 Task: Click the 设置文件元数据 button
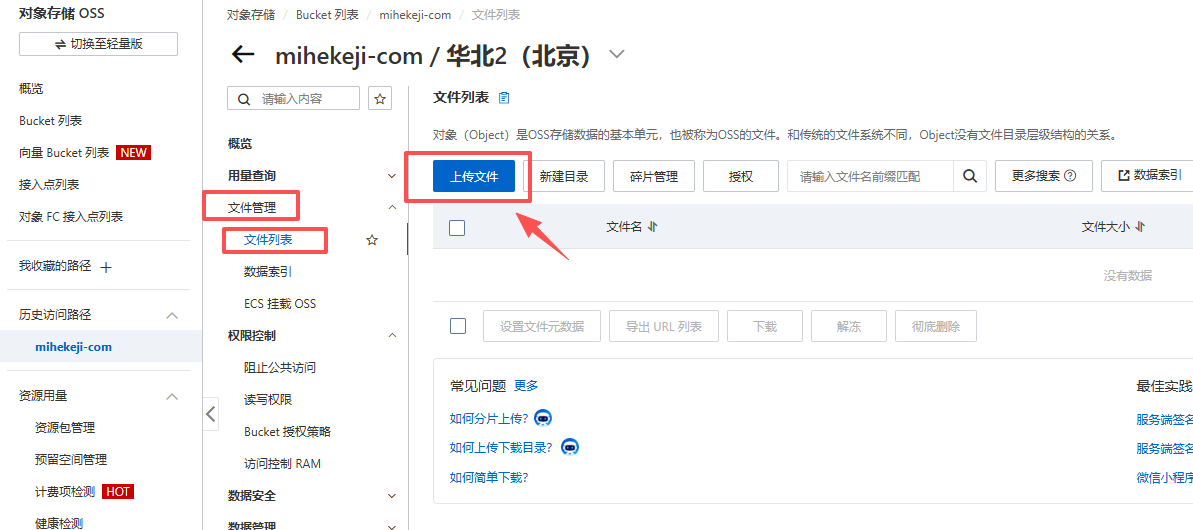[542, 326]
